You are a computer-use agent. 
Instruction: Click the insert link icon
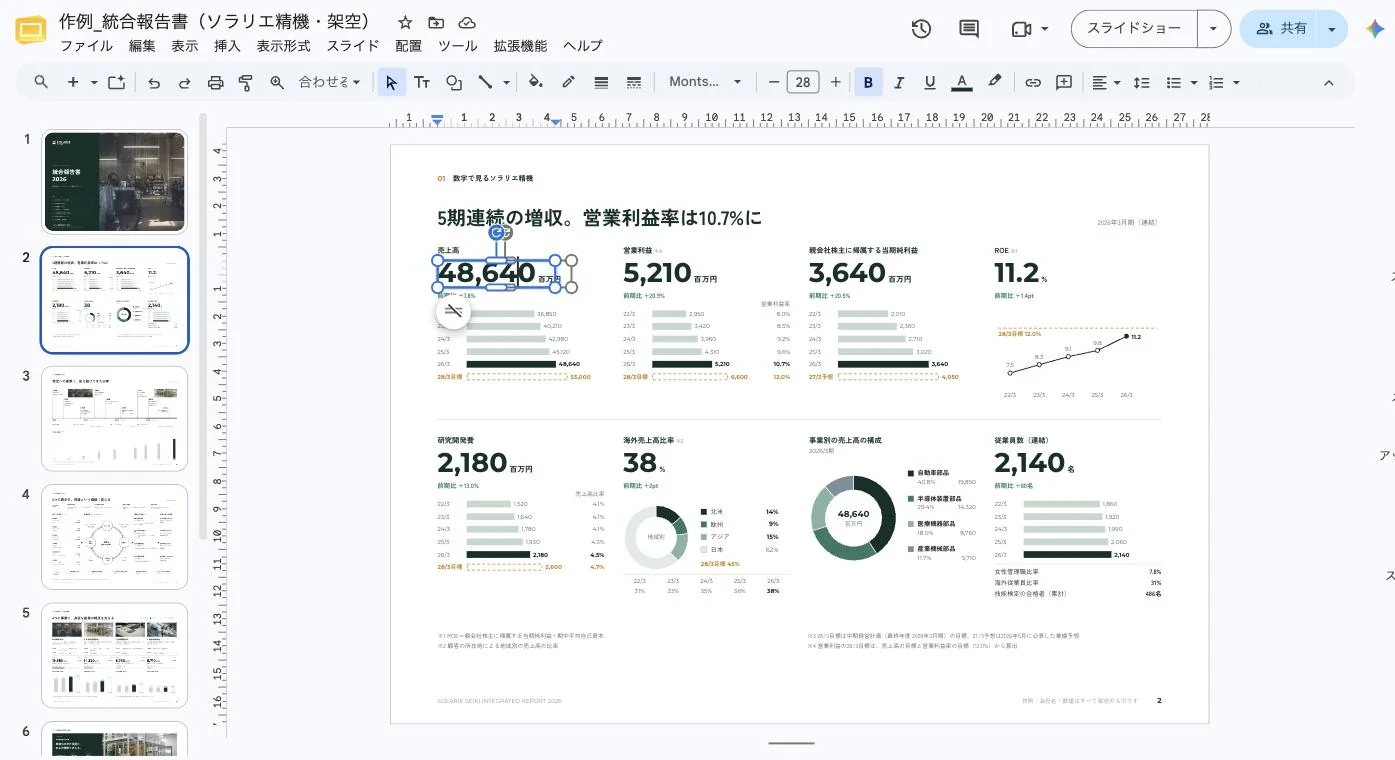click(x=1033, y=82)
